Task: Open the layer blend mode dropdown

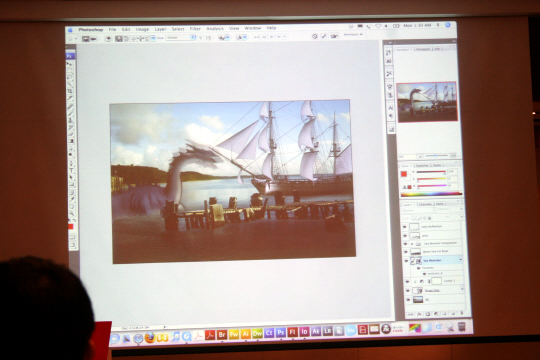Action: (x=418, y=210)
